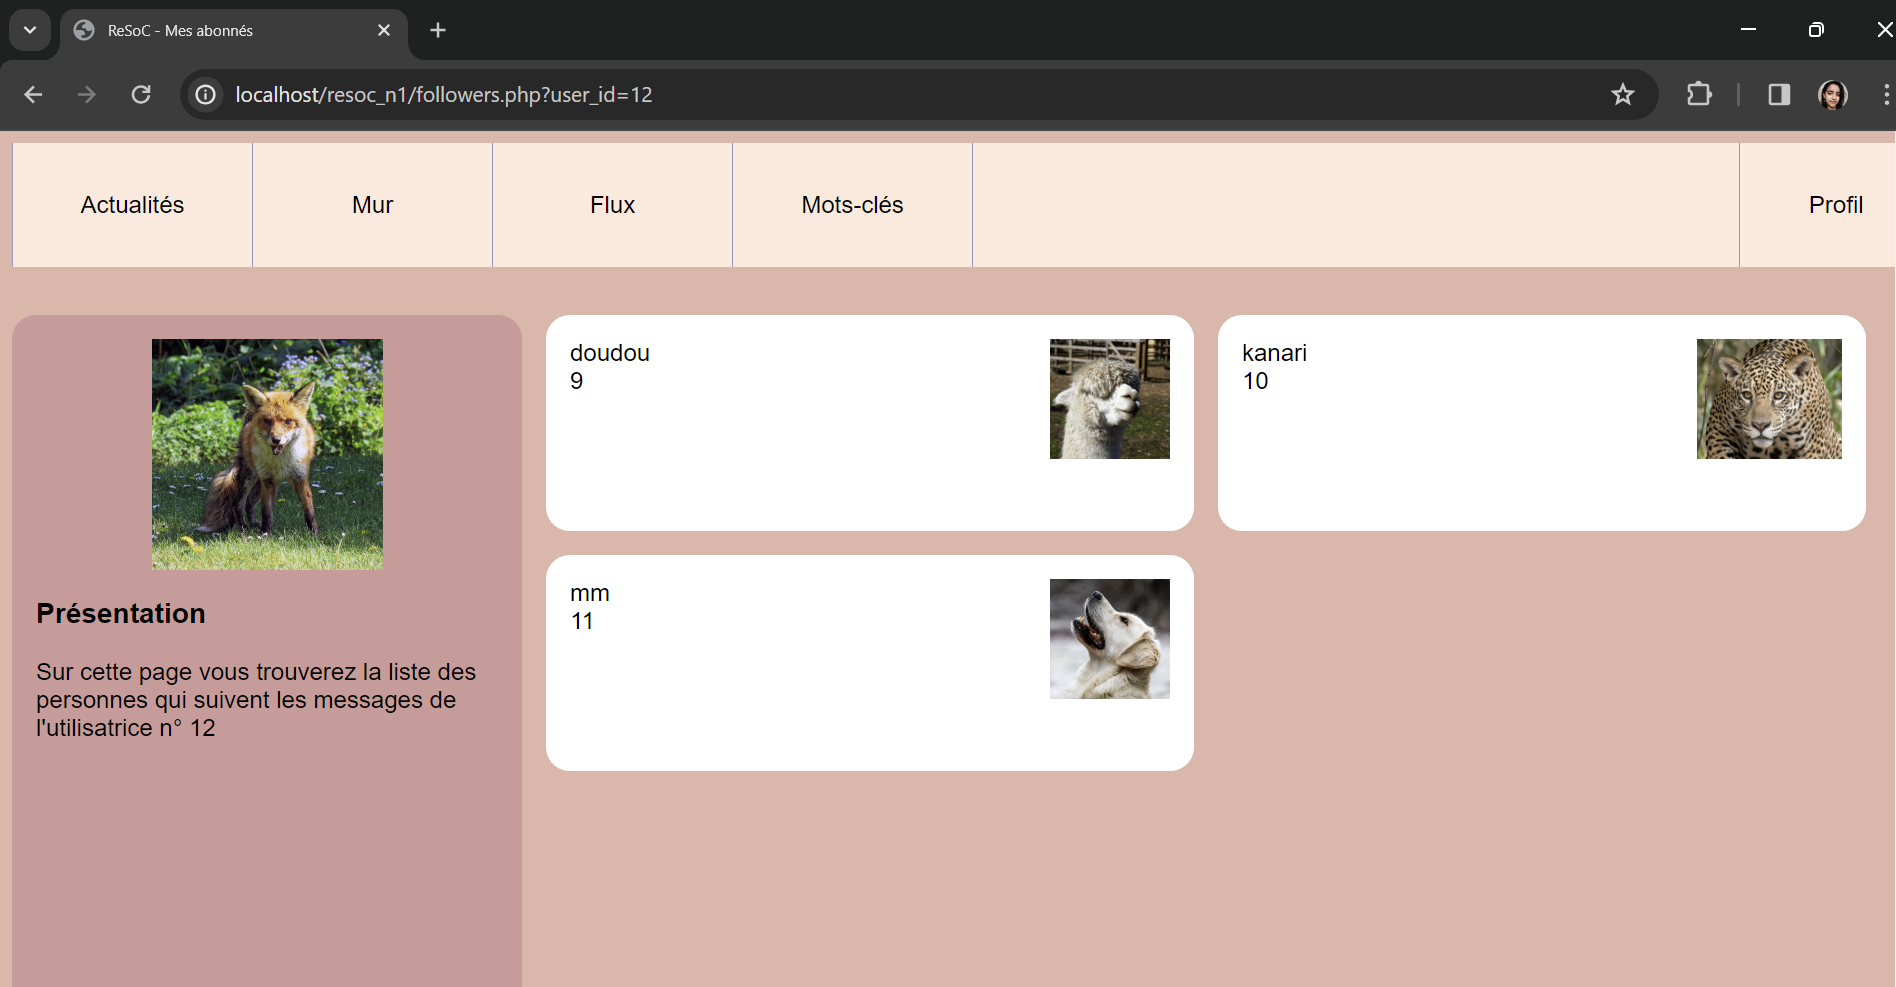Open the Flux navigation link
The width and height of the screenshot is (1896, 987).
coord(612,205)
